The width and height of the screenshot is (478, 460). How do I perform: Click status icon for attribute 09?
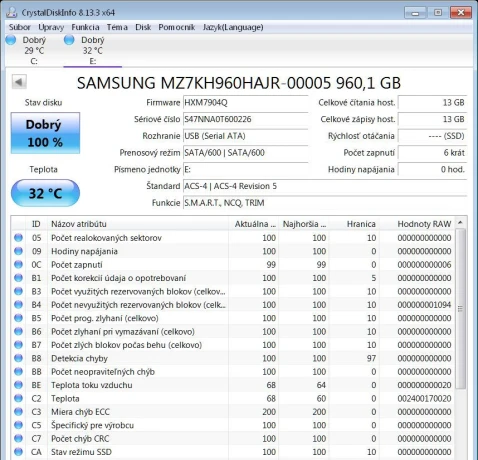pos(18,251)
